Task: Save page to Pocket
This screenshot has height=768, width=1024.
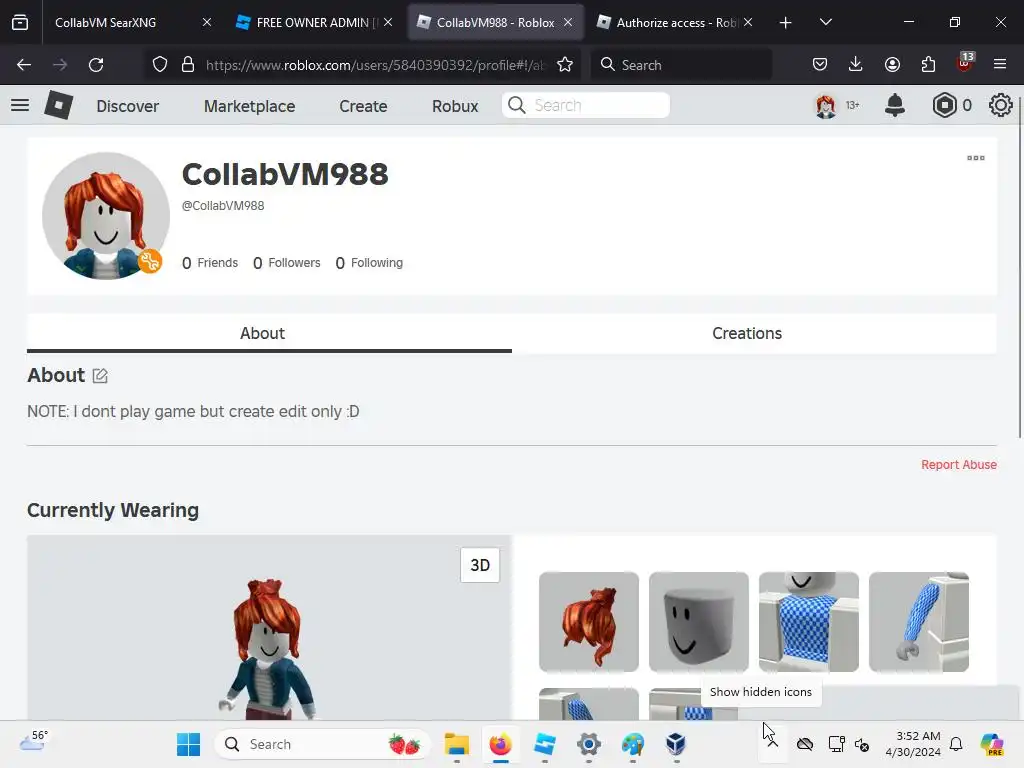Action: [x=820, y=65]
